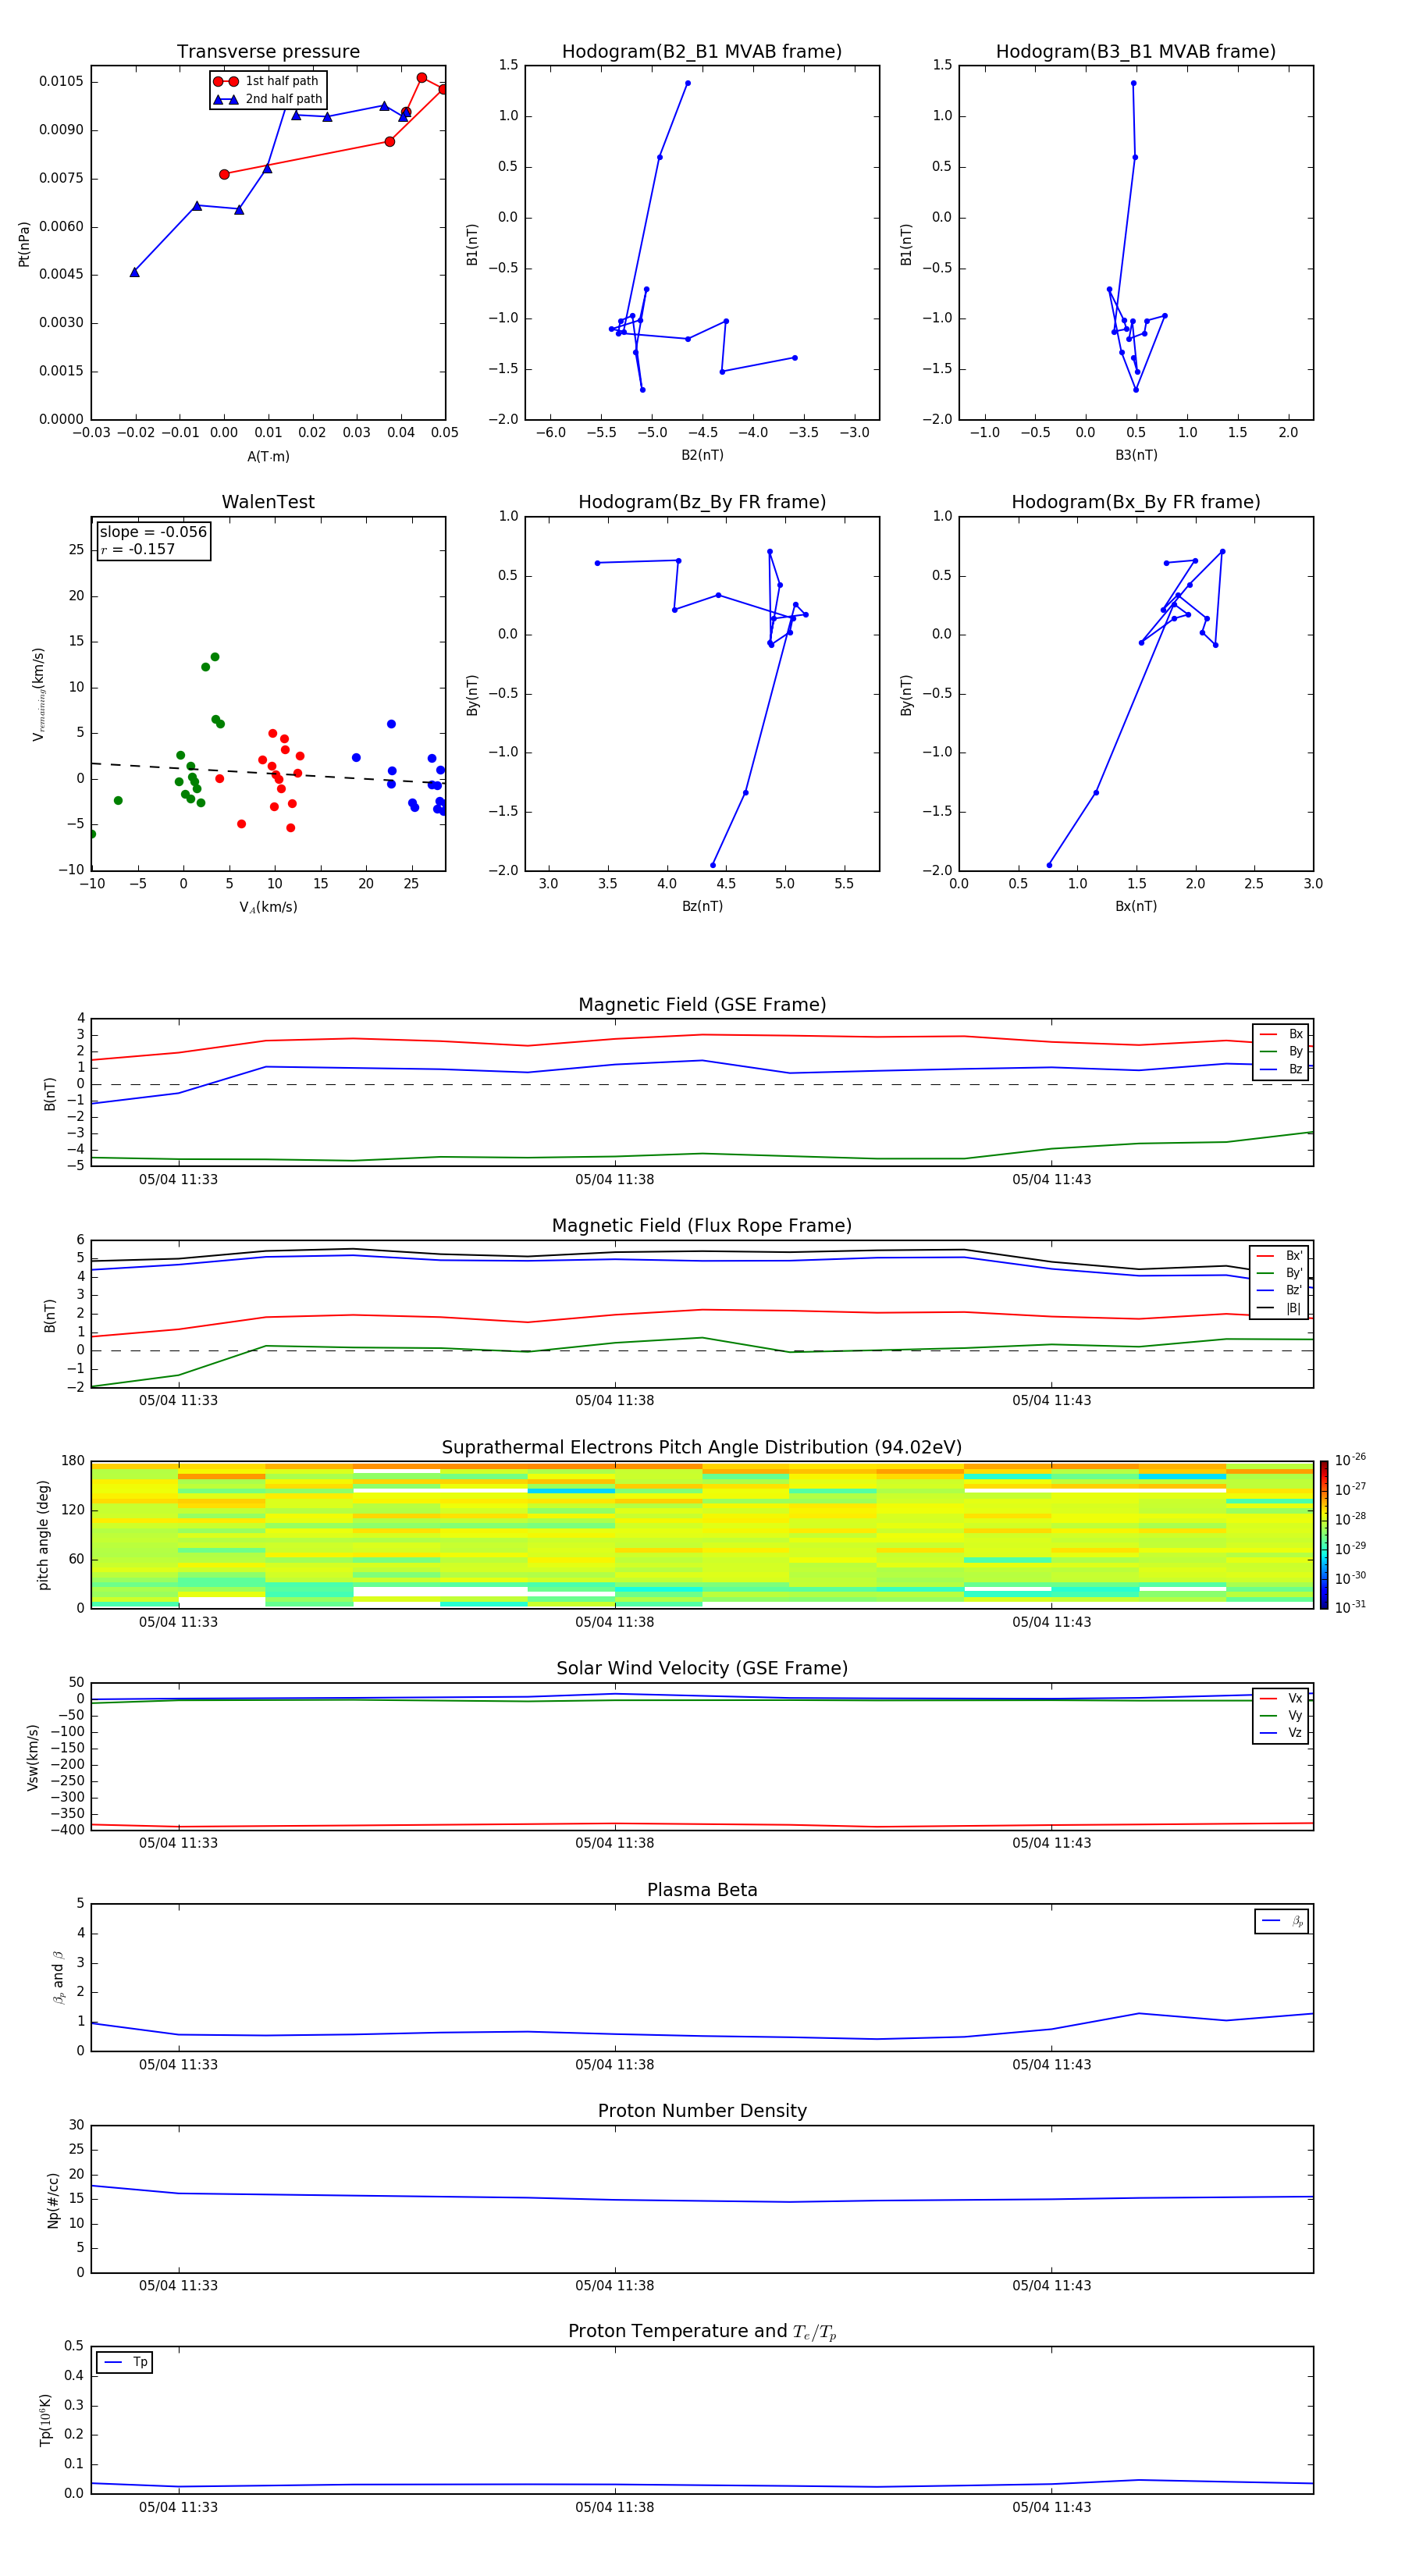Click the 'Transverse pressure' plot title

tap(268, 52)
